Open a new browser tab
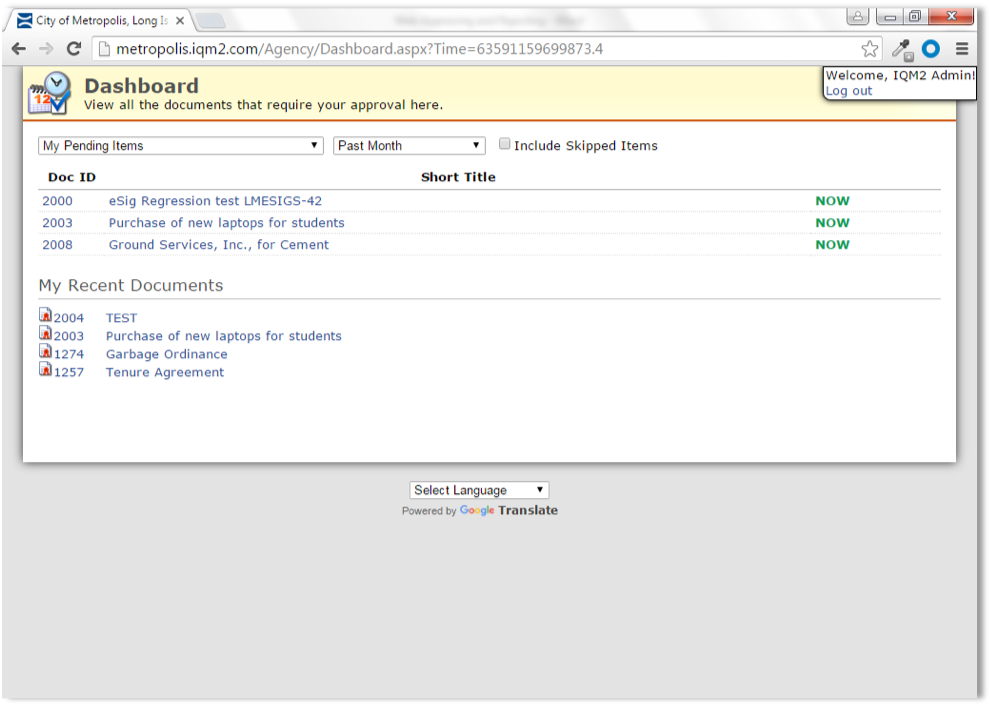 [x=211, y=21]
